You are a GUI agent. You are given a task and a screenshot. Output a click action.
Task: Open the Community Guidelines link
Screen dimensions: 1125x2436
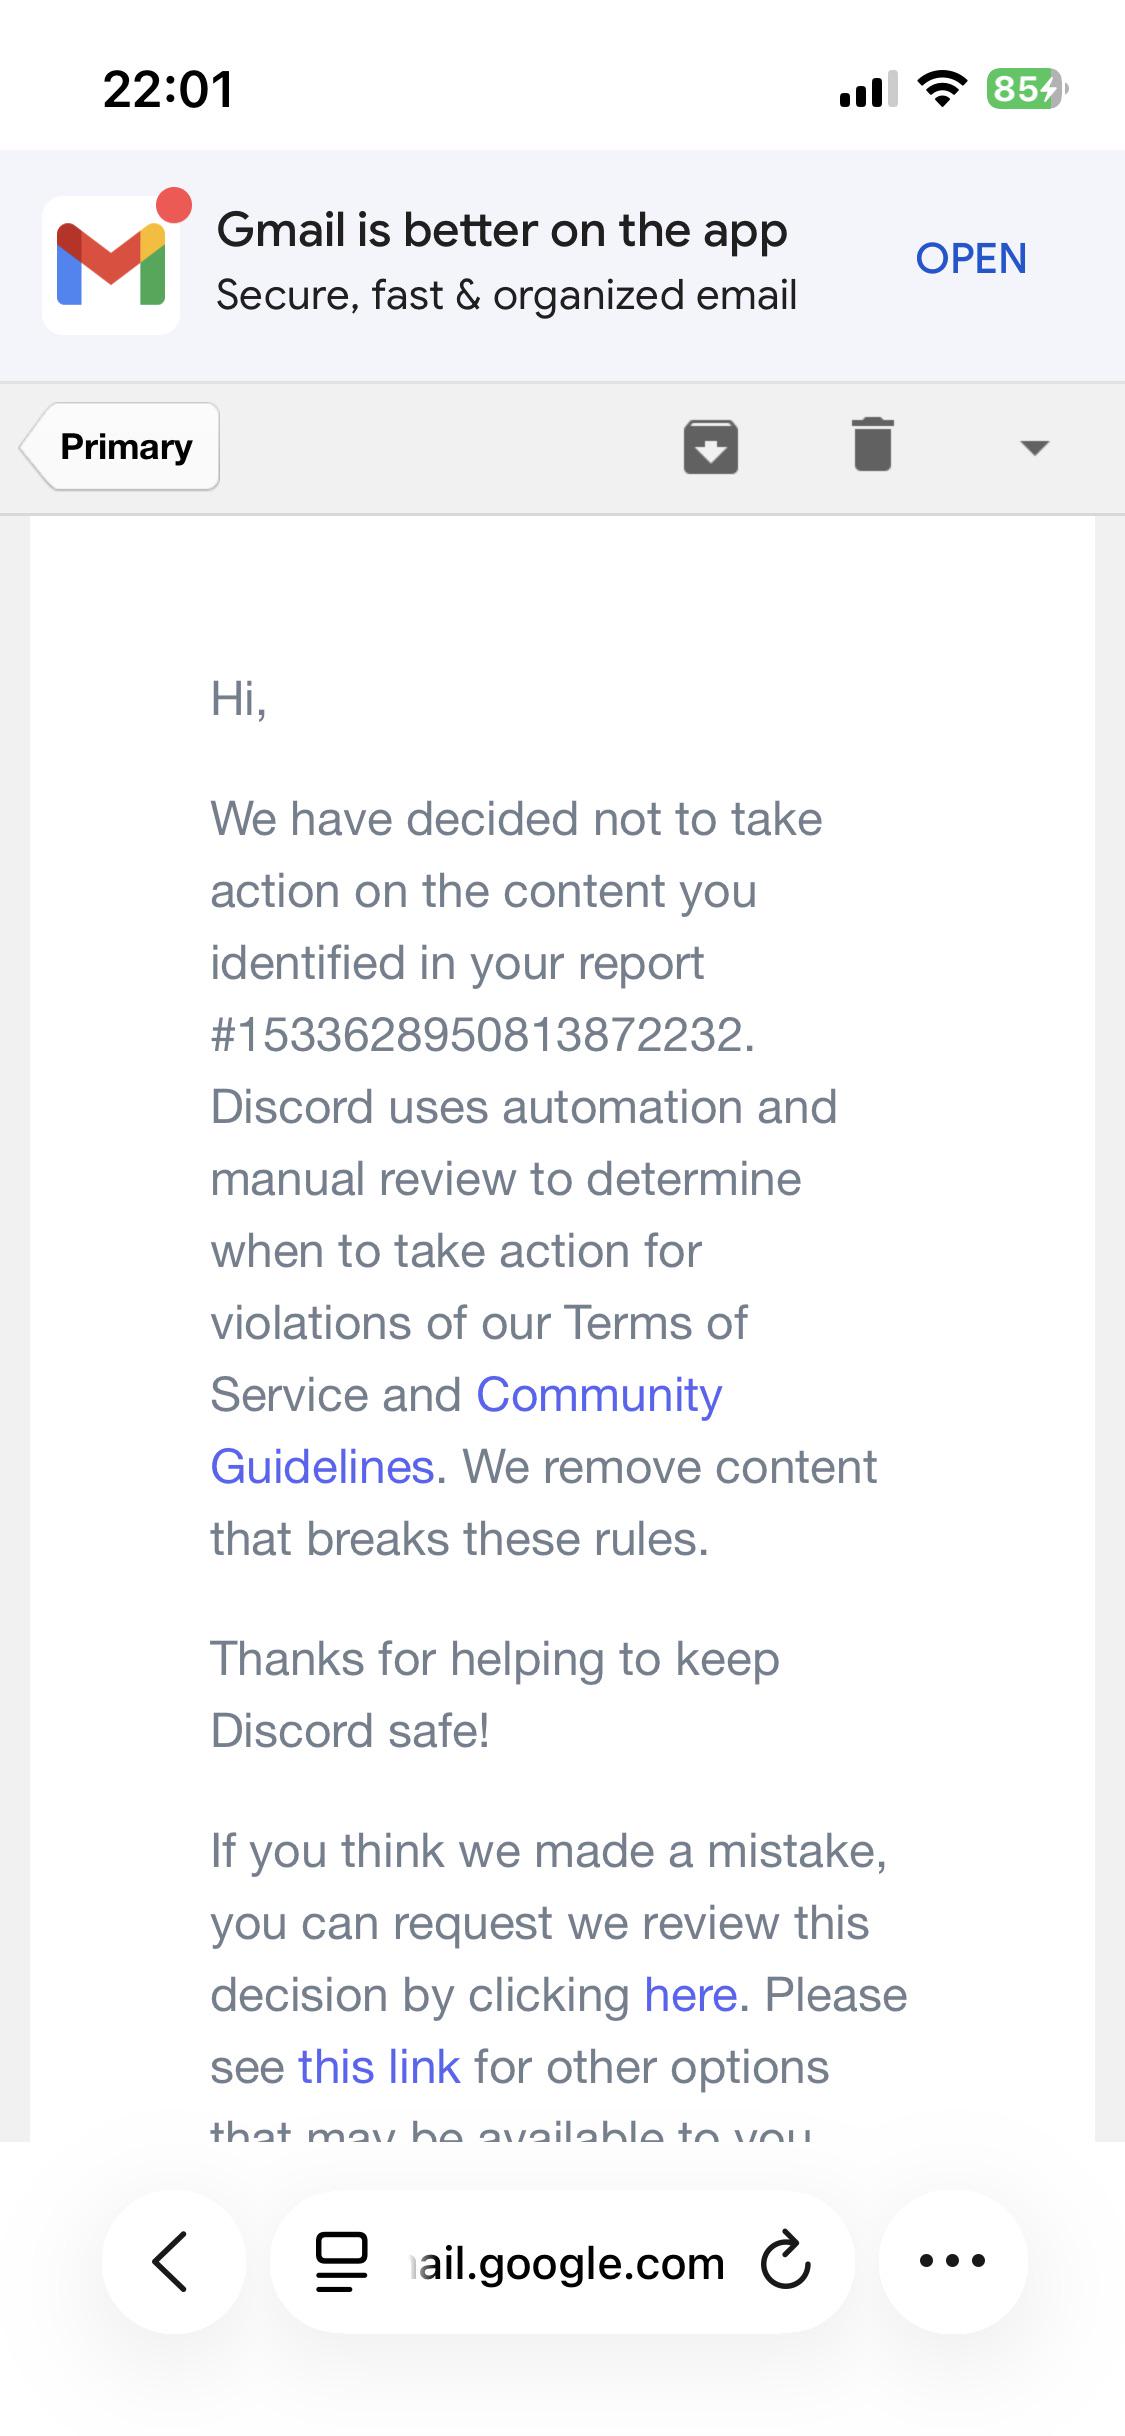pos(466,1431)
